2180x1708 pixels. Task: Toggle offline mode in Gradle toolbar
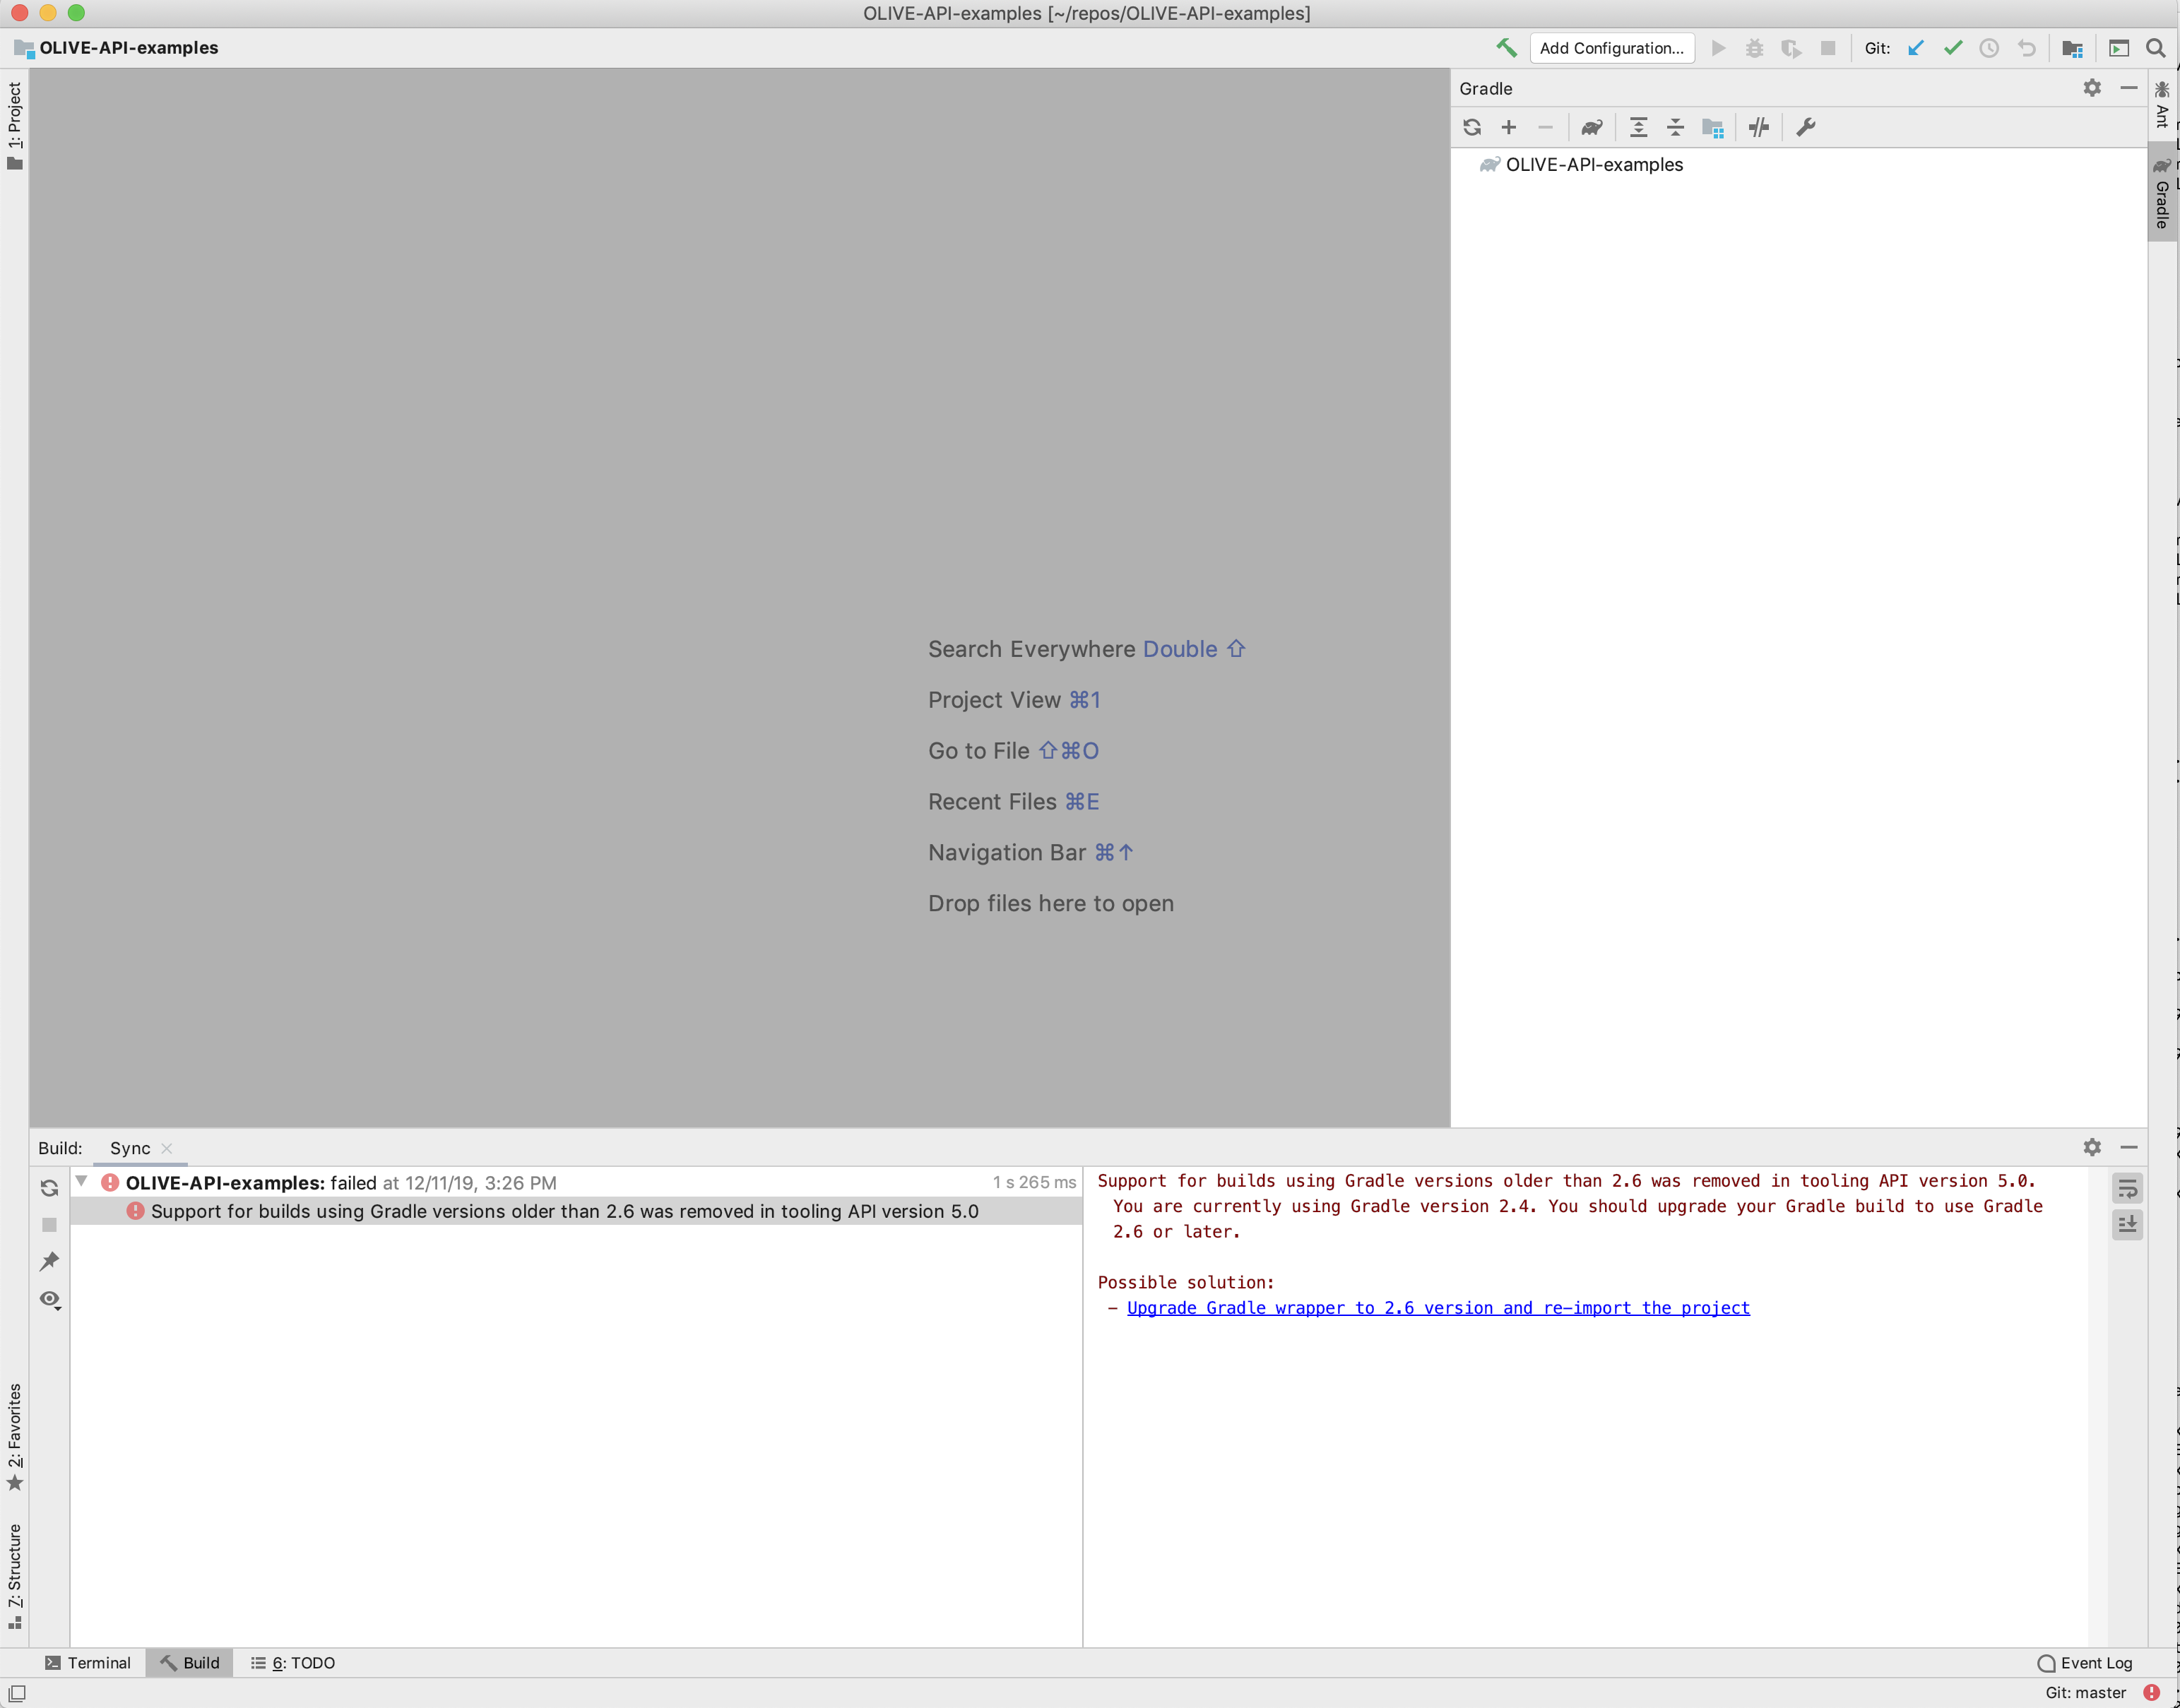[1758, 127]
